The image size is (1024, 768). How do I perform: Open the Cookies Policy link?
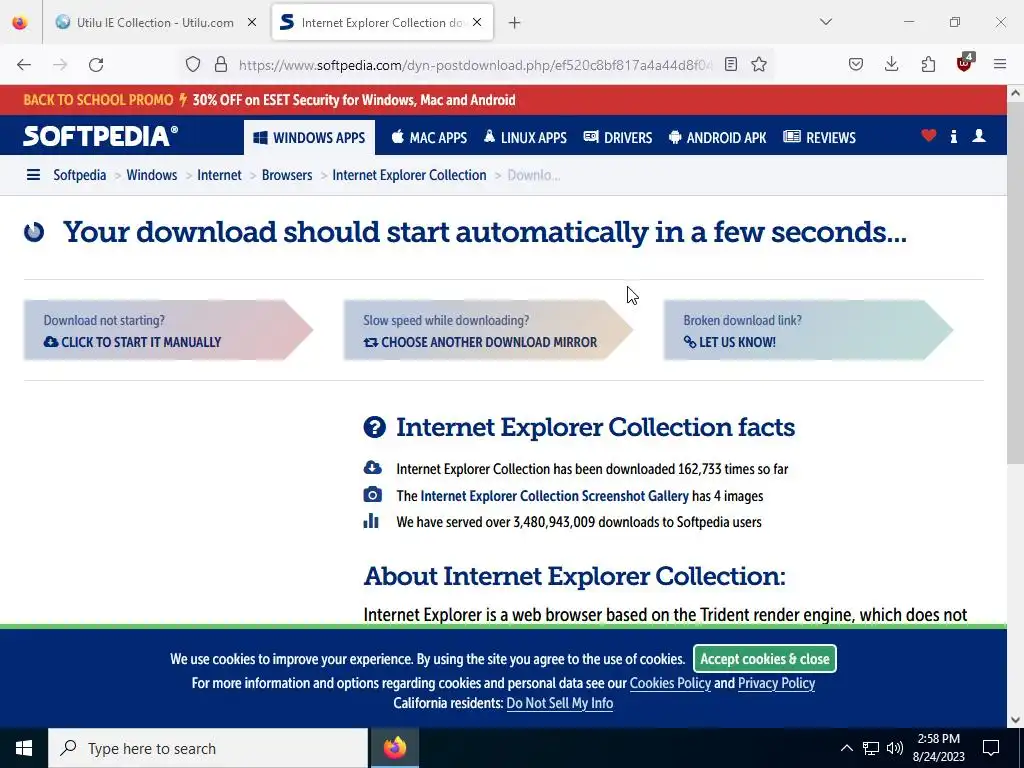click(x=670, y=683)
